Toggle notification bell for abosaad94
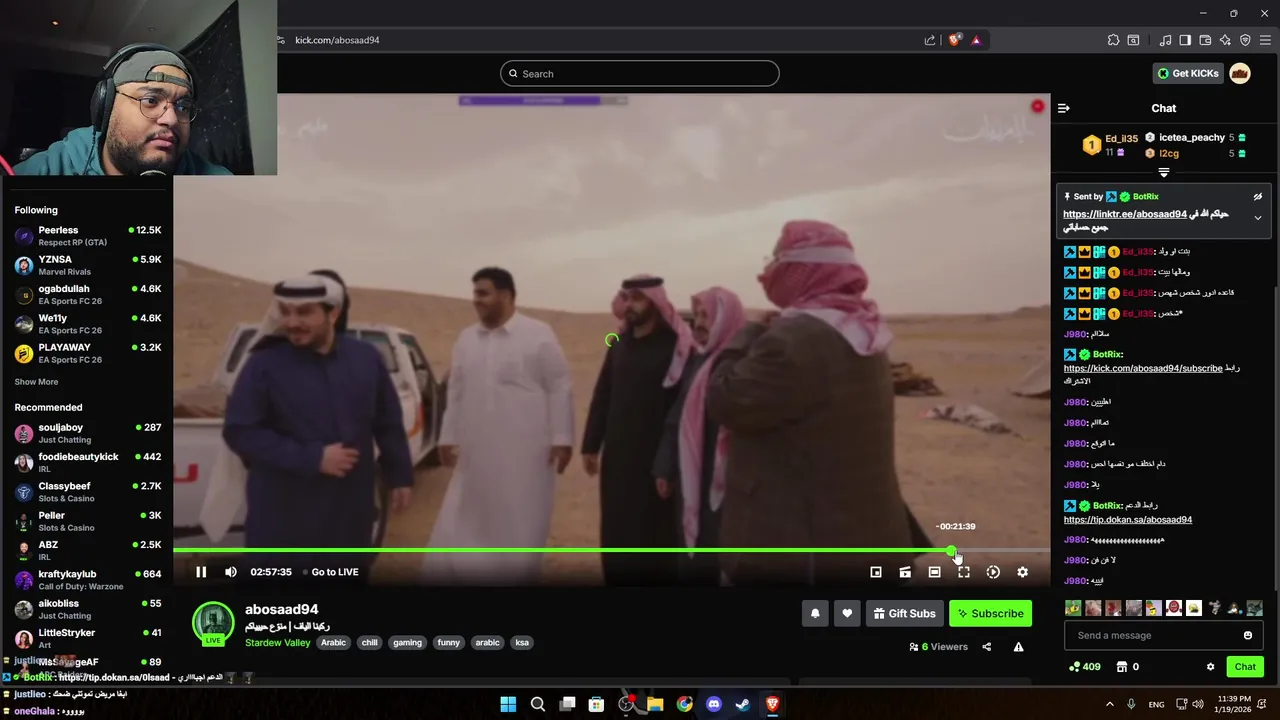 pyautogui.click(x=815, y=613)
